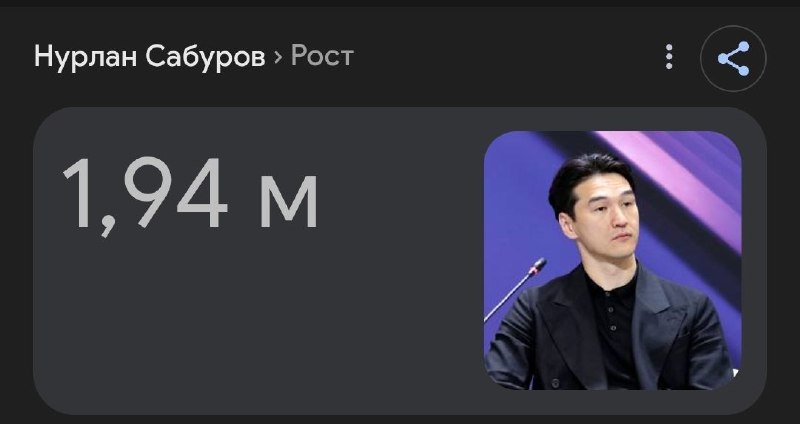Screen dimensions: 800x424
Task: Click the digit 1 in the height value
Action: pyautogui.click(x=80, y=192)
